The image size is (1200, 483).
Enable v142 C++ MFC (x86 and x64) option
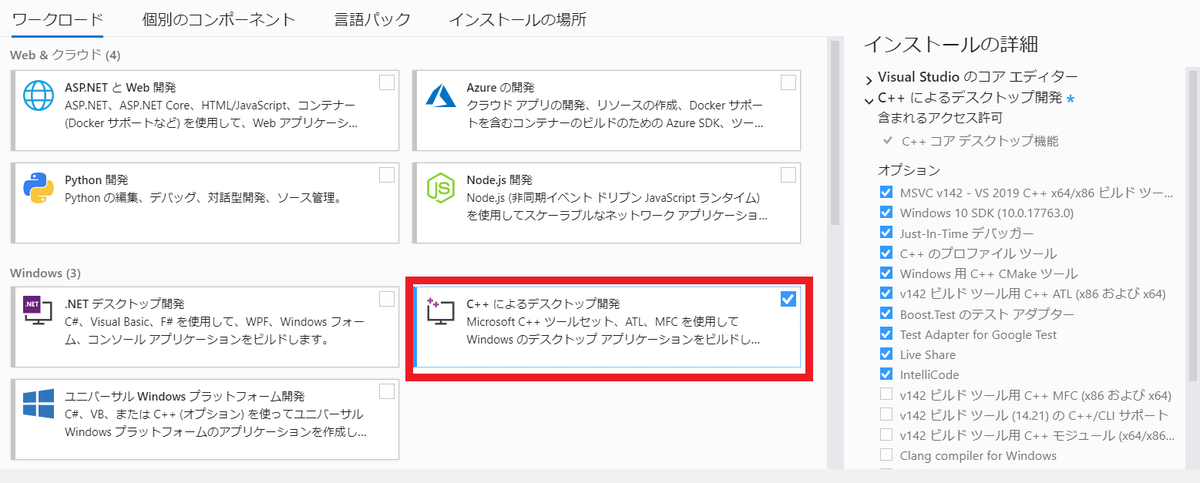click(x=886, y=394)
